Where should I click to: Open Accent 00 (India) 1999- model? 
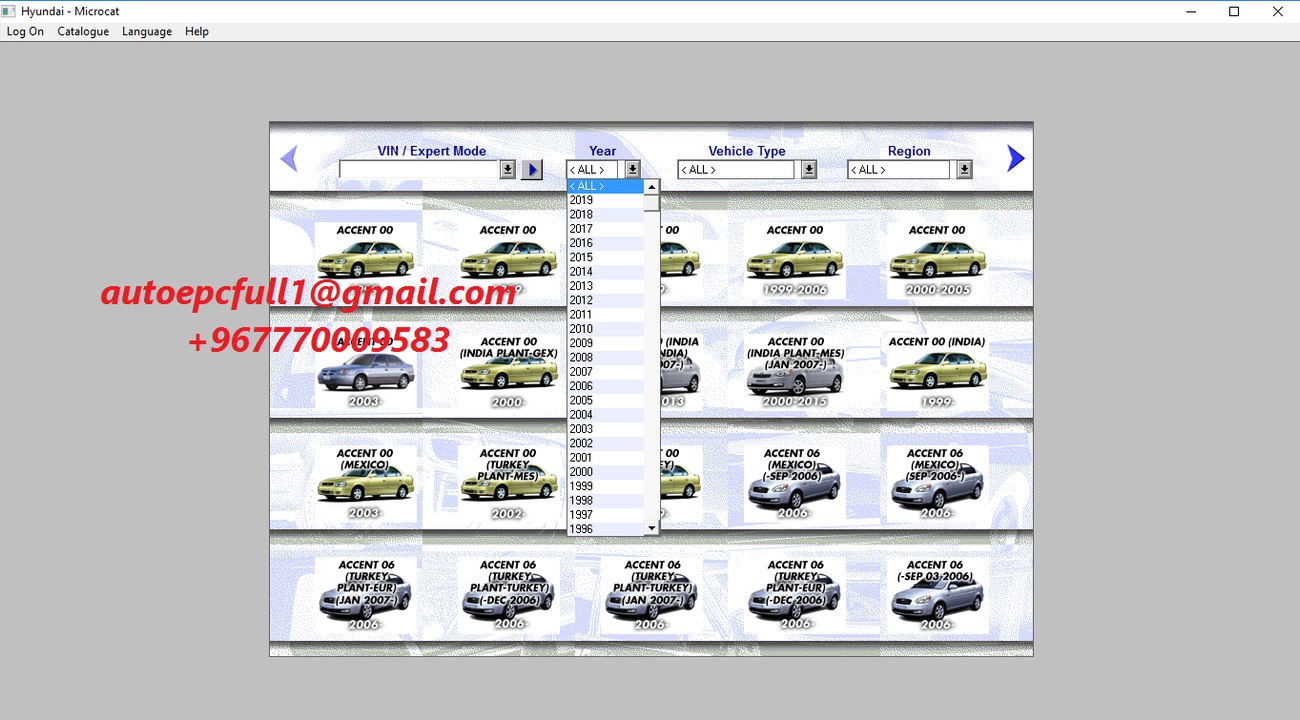937,372
